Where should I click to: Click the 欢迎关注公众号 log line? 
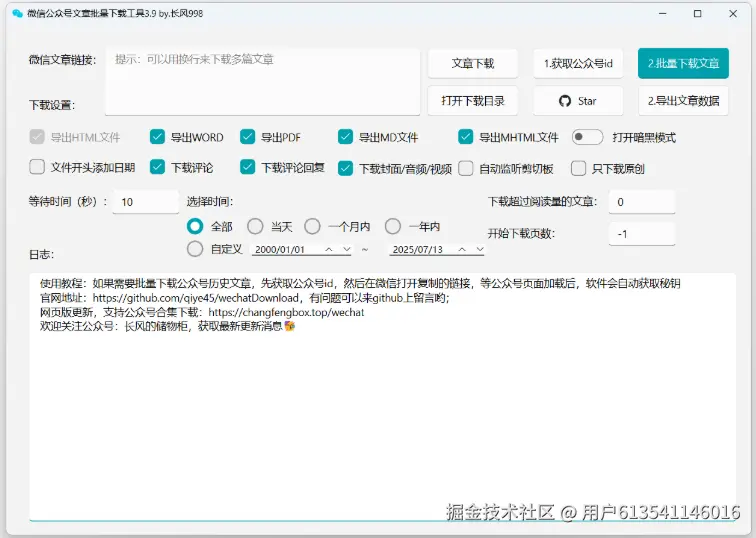coord(167,326)
